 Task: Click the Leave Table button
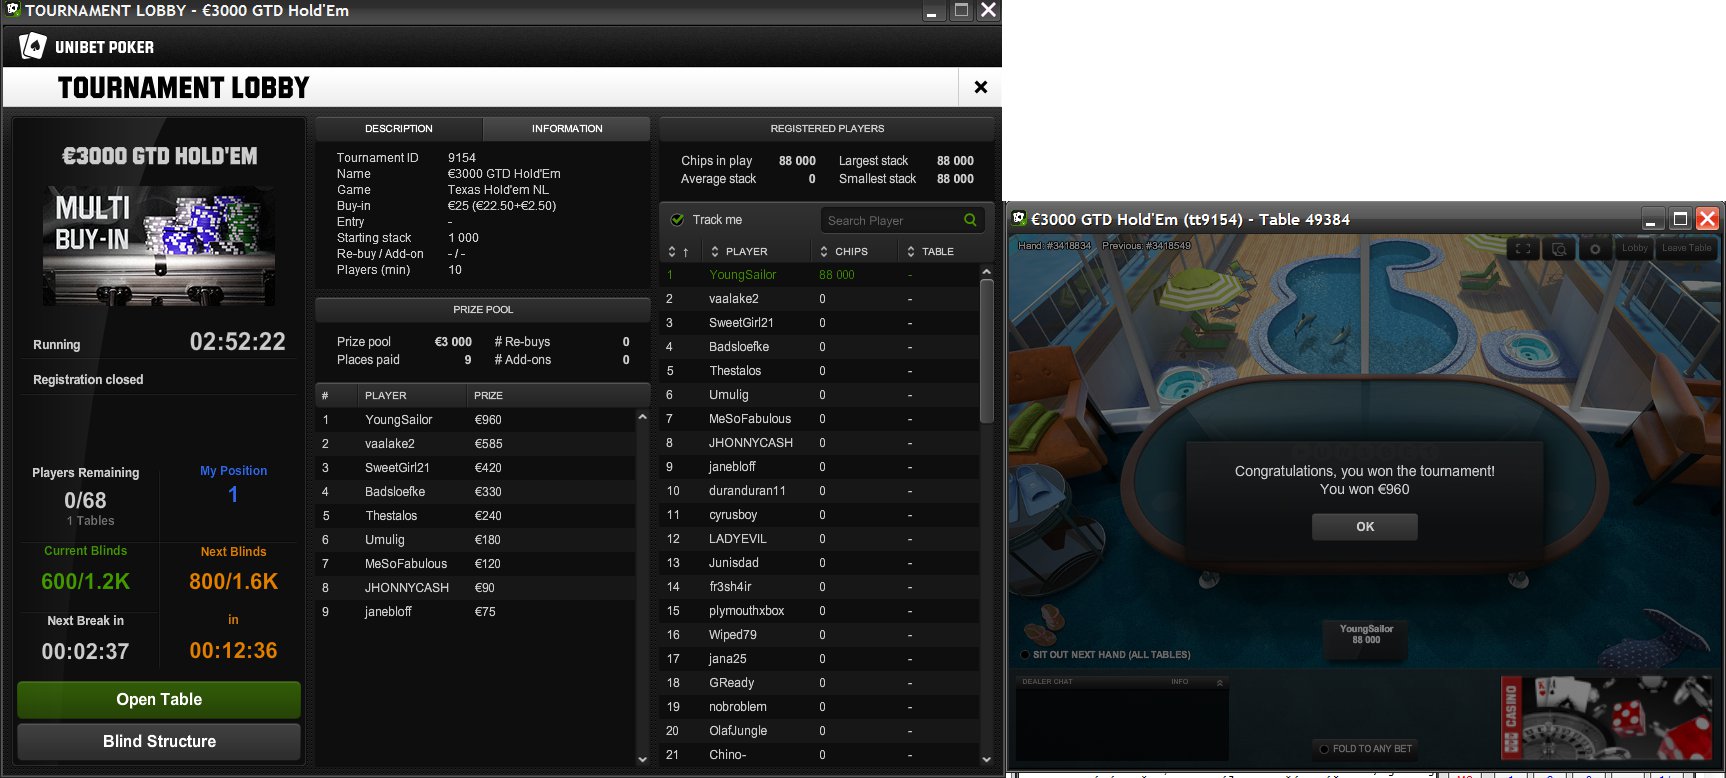pos(1687,249)
